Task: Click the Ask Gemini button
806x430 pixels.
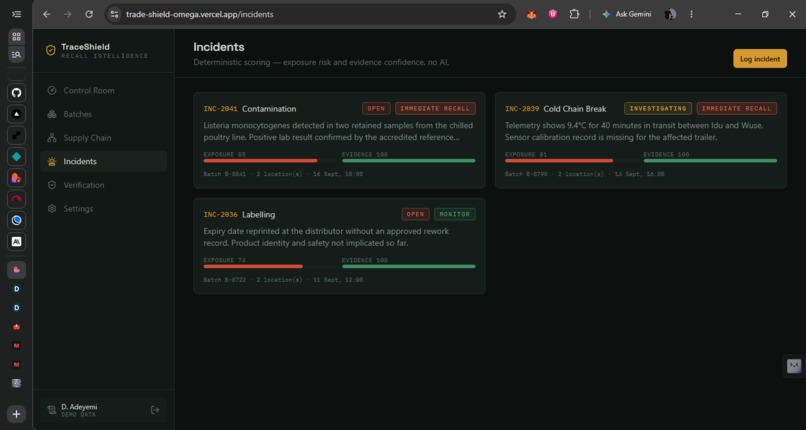Action: point(627,14)
